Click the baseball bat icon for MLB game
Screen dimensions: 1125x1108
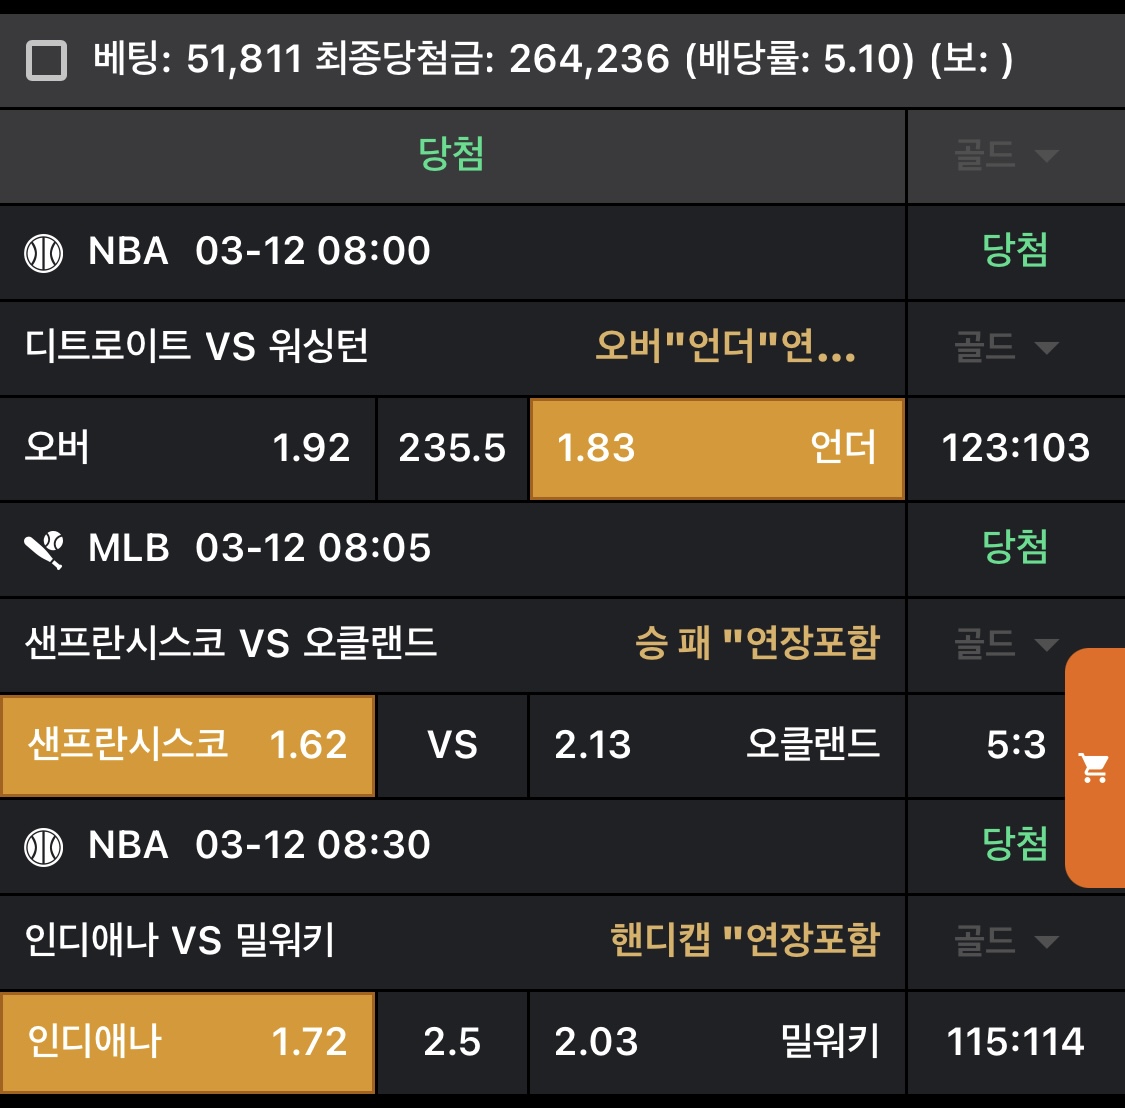point(44,549)
